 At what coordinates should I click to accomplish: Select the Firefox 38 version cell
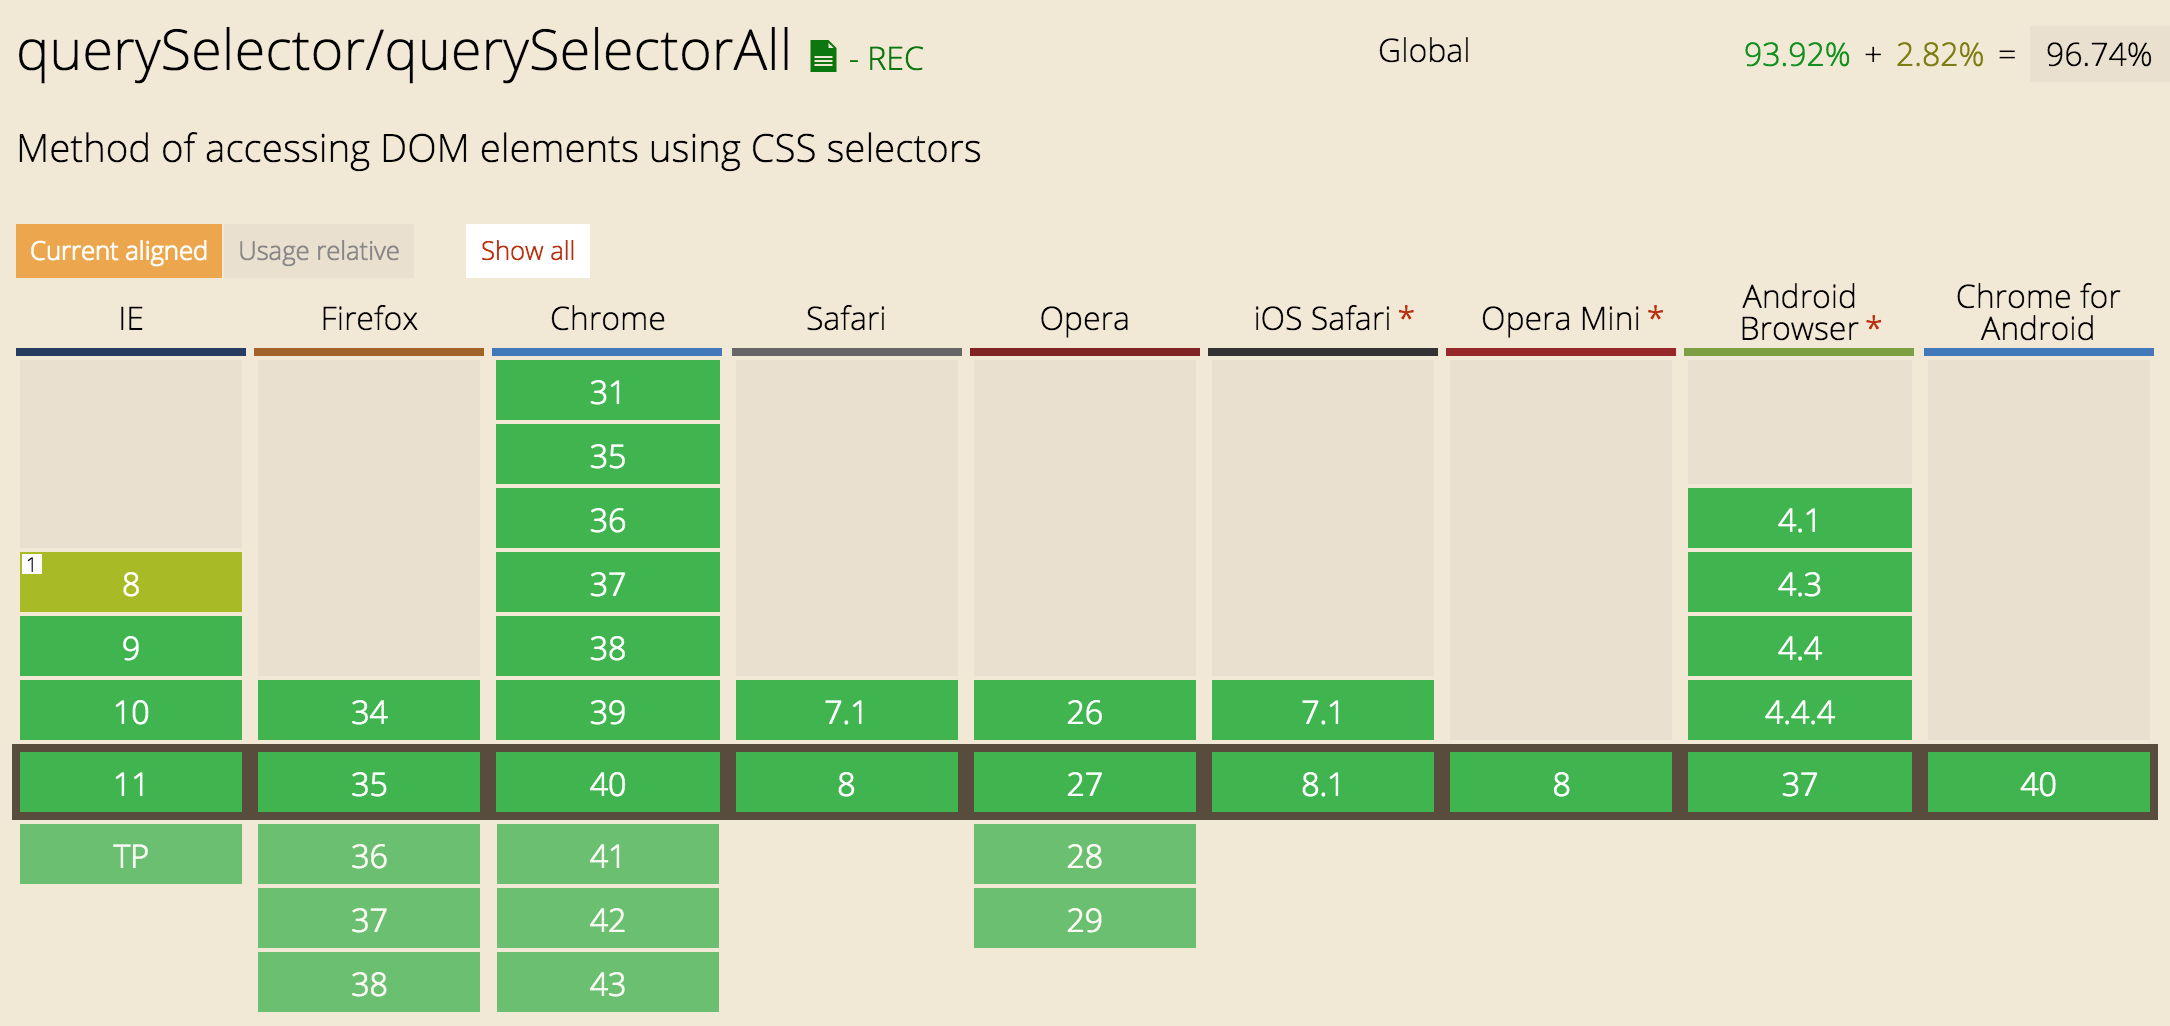click(x=369, y=982)
